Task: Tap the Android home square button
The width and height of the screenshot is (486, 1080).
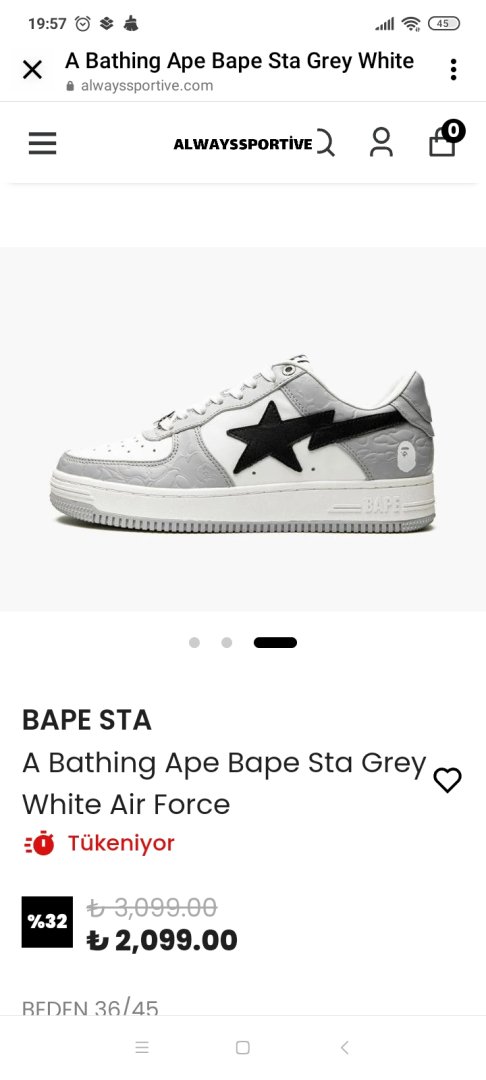Action: tap(242, 1048)
